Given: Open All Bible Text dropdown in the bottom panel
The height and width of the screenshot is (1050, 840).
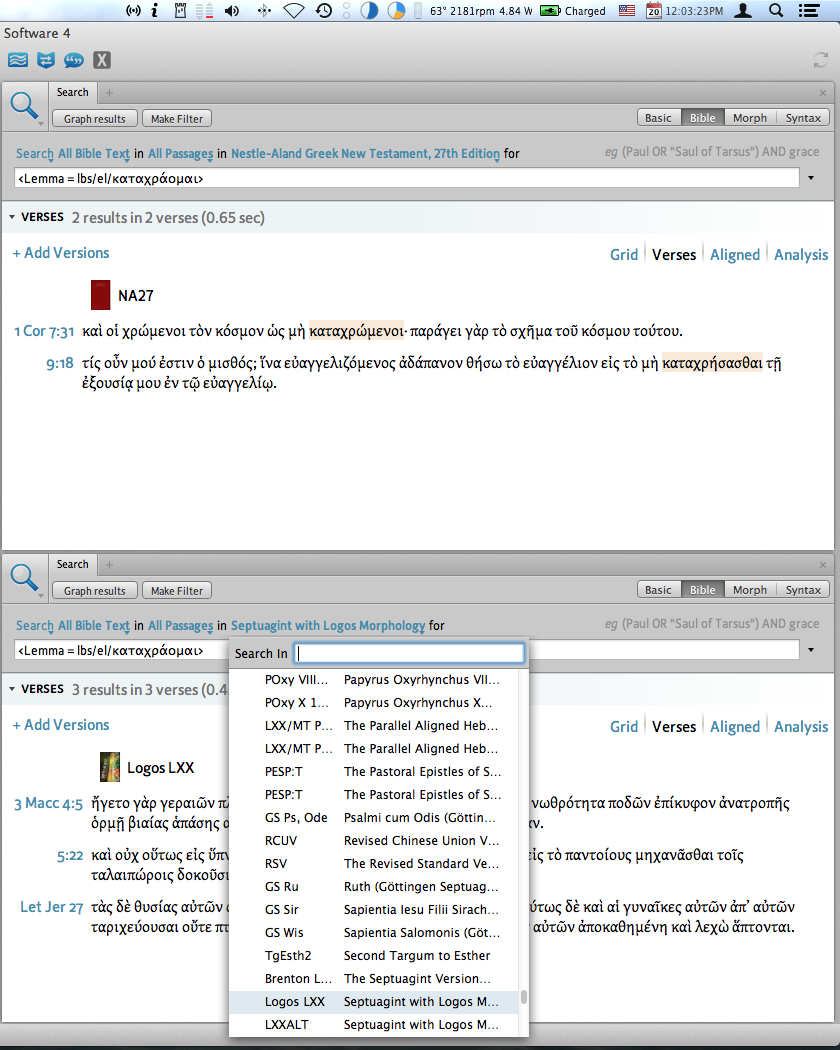Looking at the screenshot, I should (x=94, y=625).
